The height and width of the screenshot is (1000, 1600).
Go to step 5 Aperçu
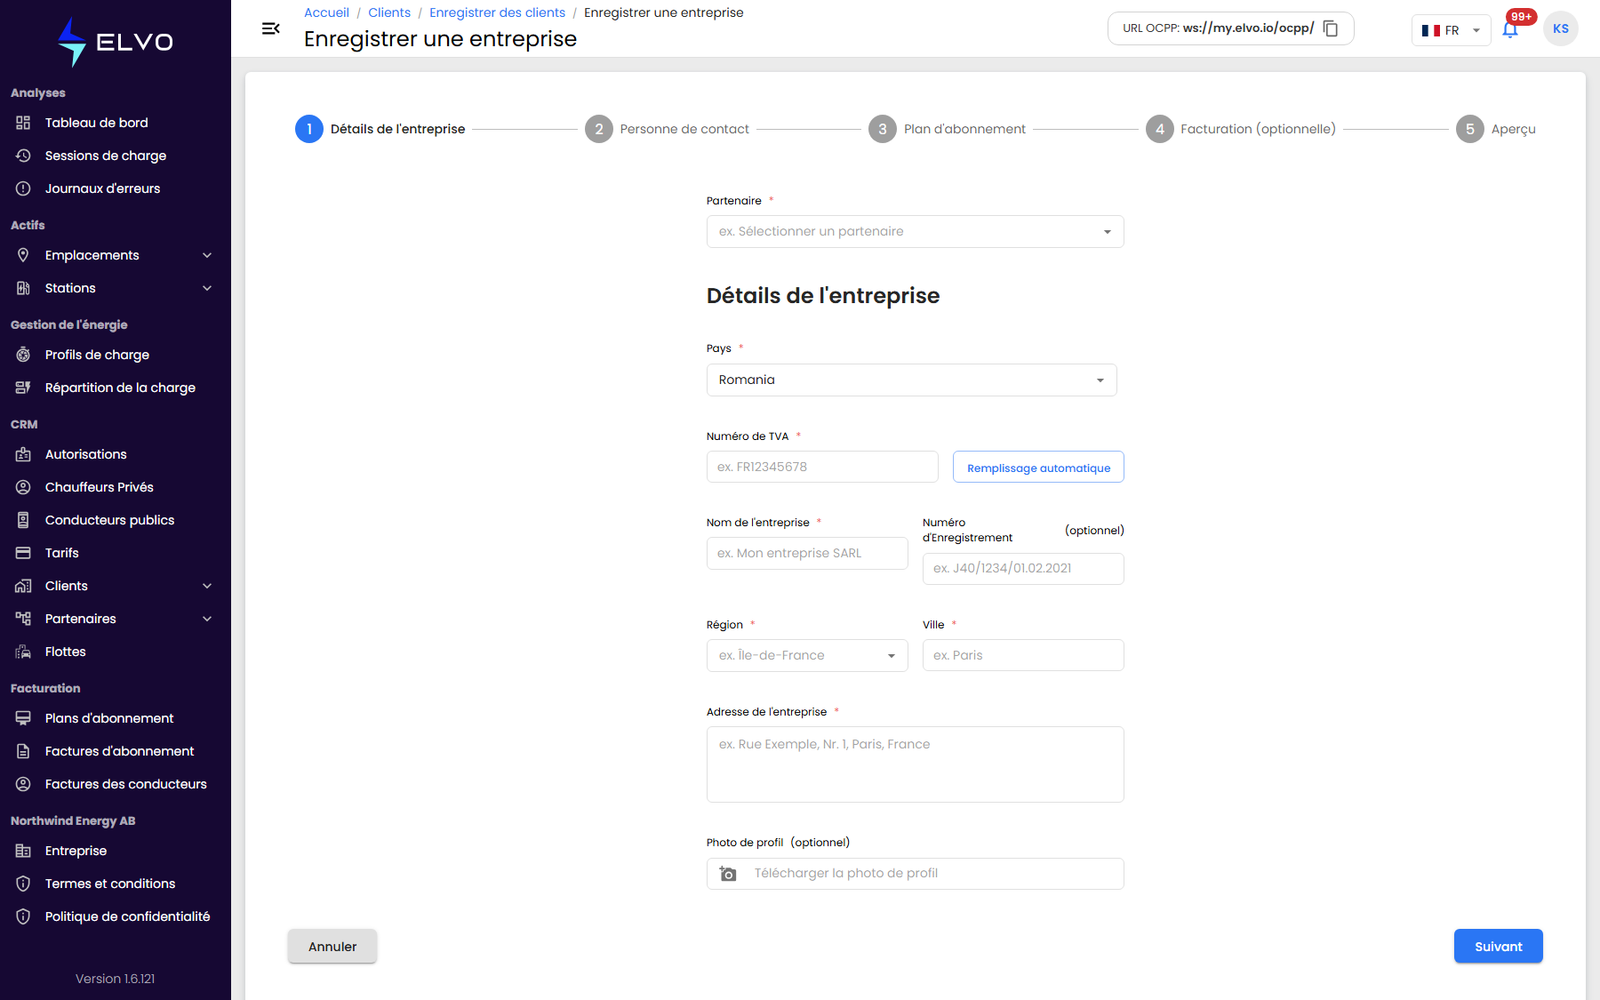(x=1496, y=129)
